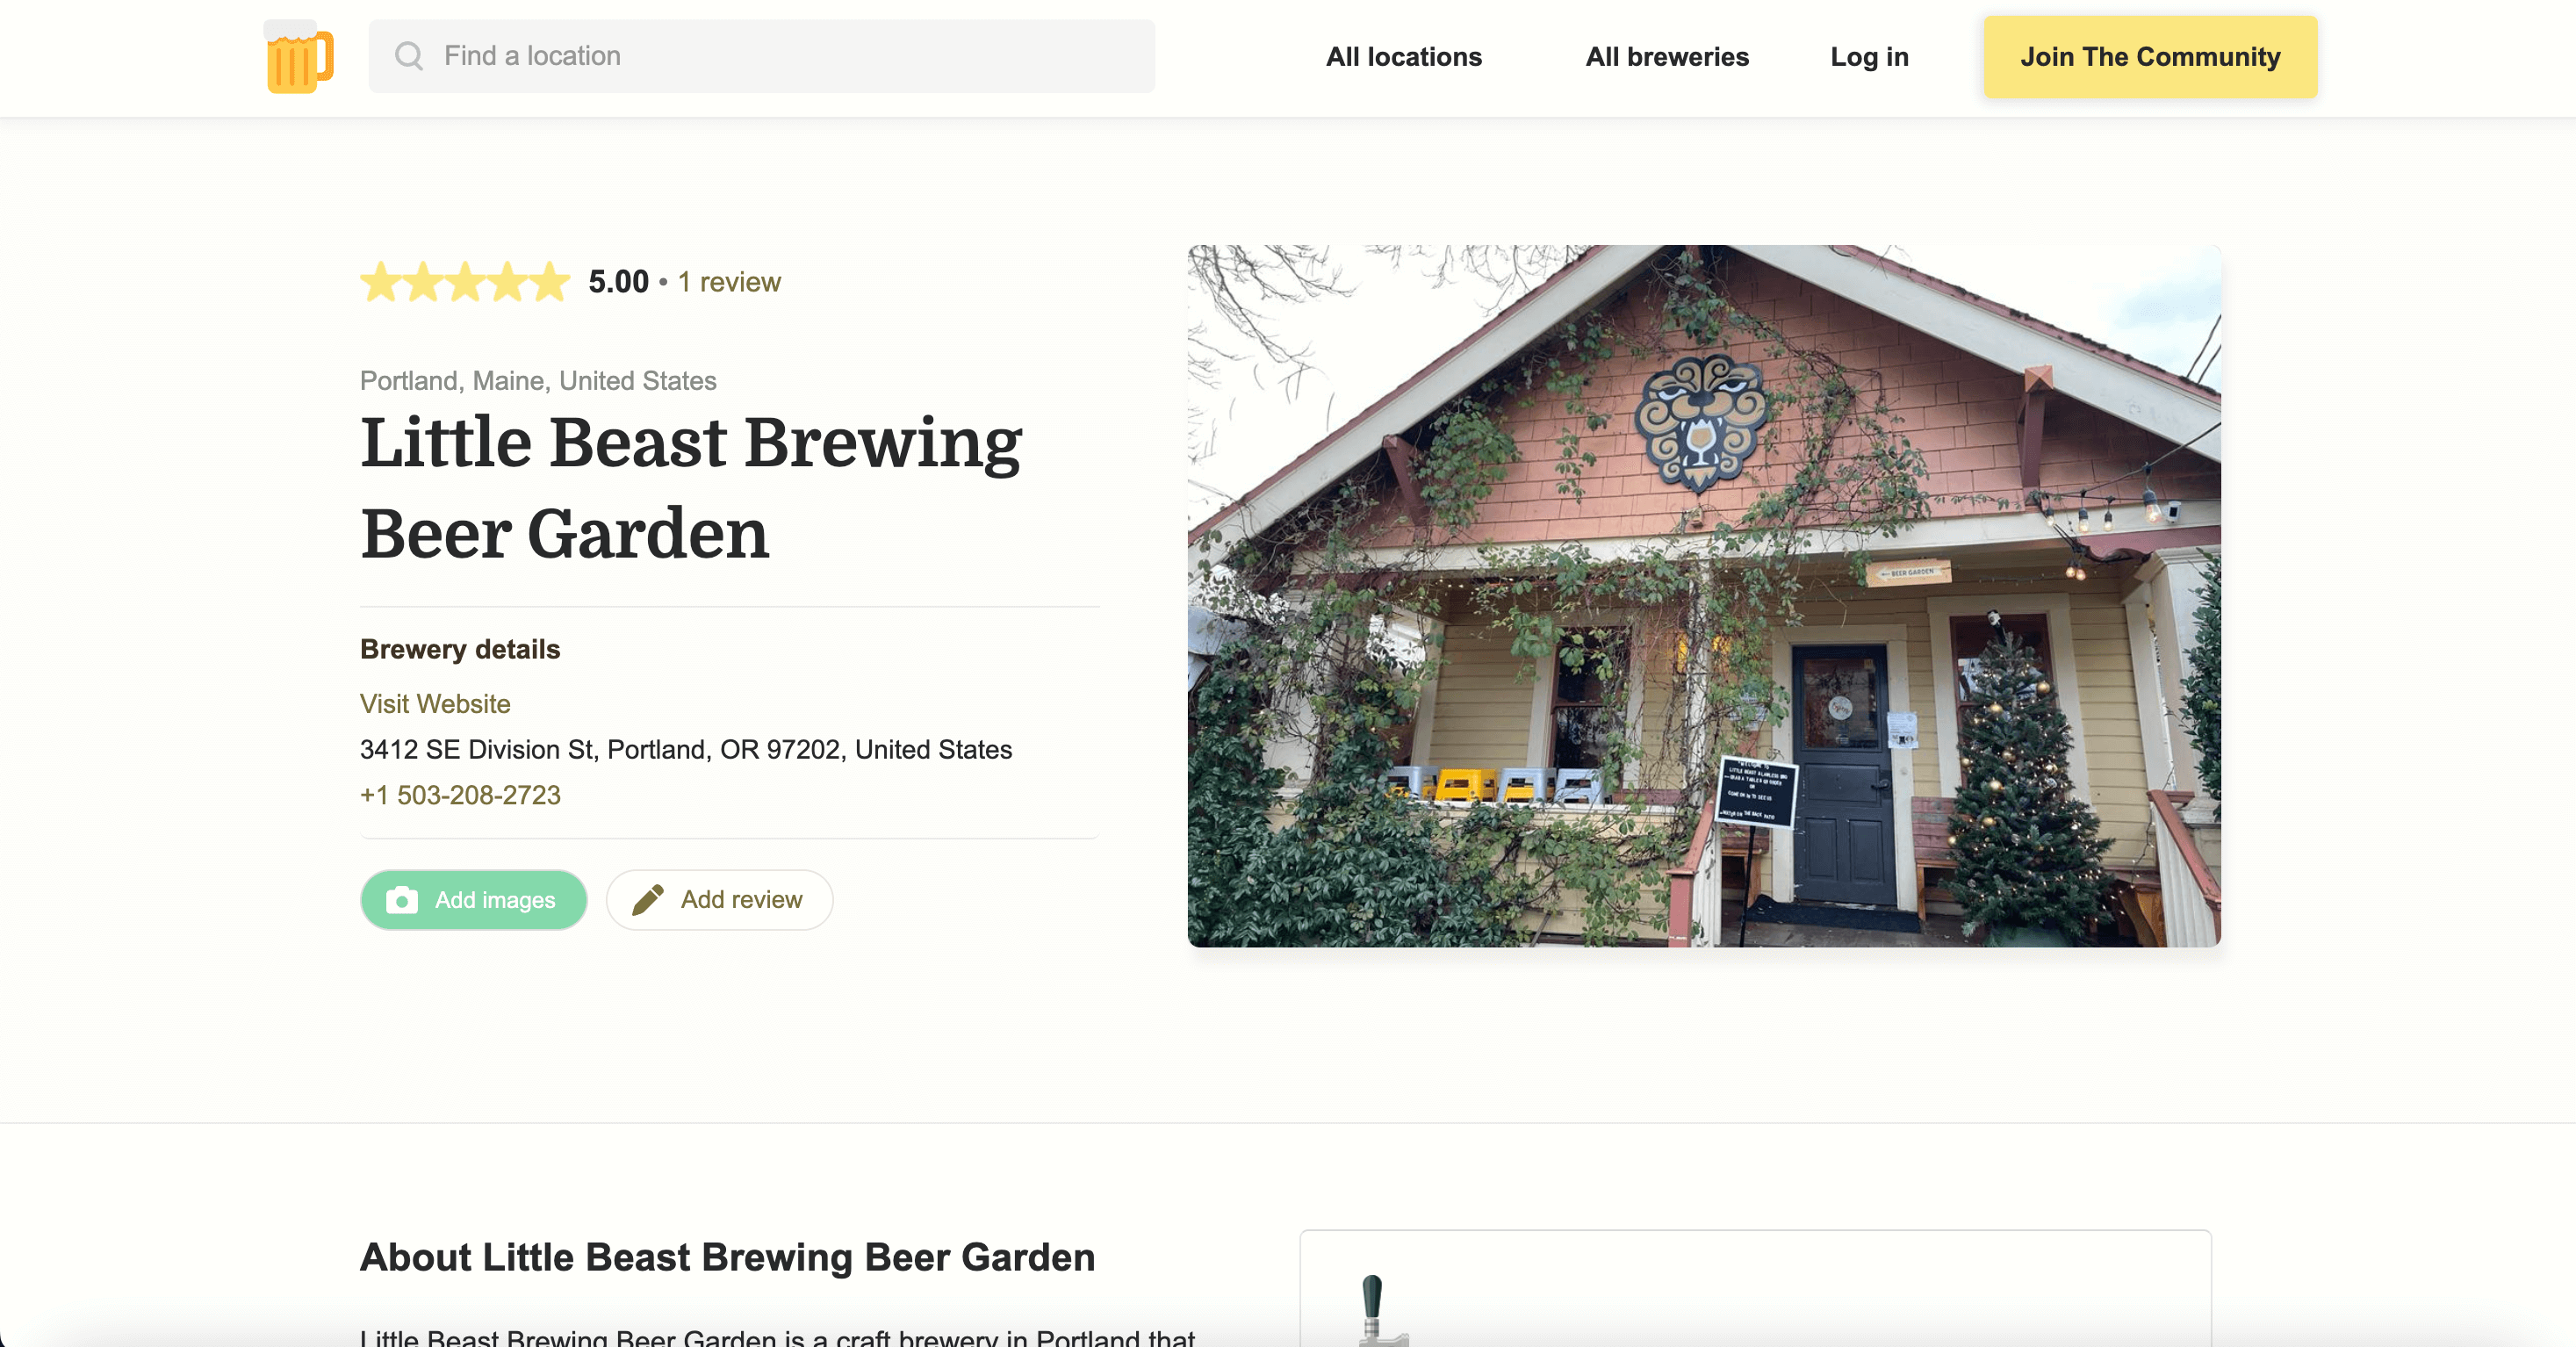Click the Portland, Maine, United States location text
Screen dimensions: 2576x1347
pos(538,381)
